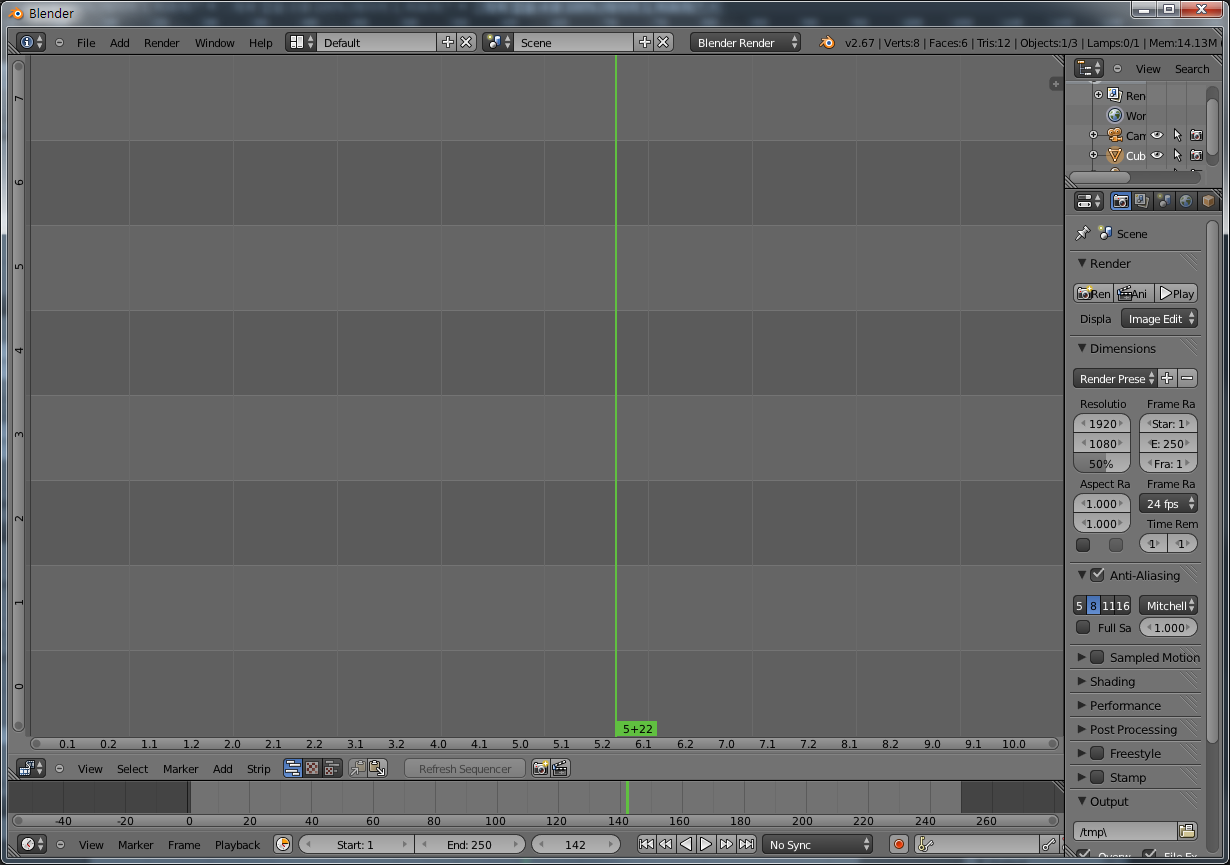
Task: Switch to the World properties tab
Action: tap(1186, 201)
